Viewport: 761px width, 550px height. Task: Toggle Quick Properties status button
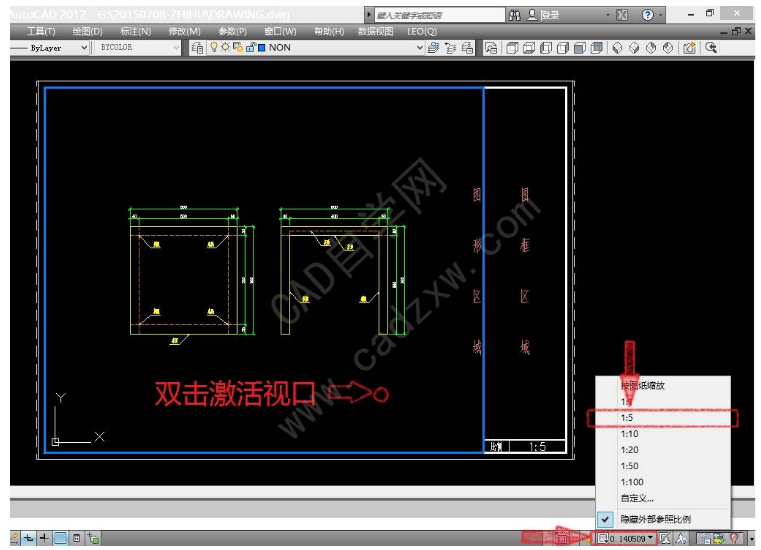tap(77, 538)
